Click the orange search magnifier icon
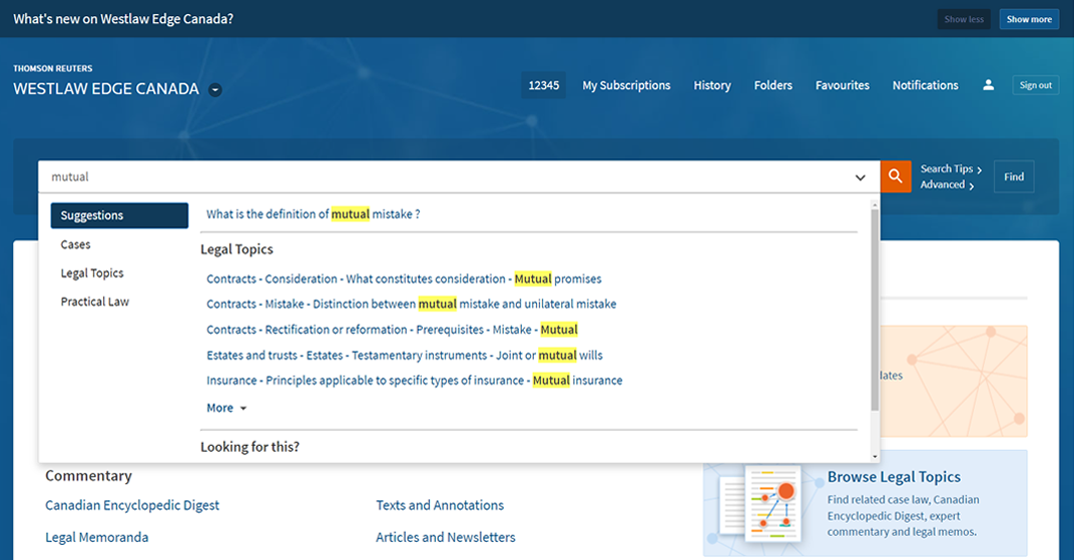1074x560 pixels. coord(895,177)
